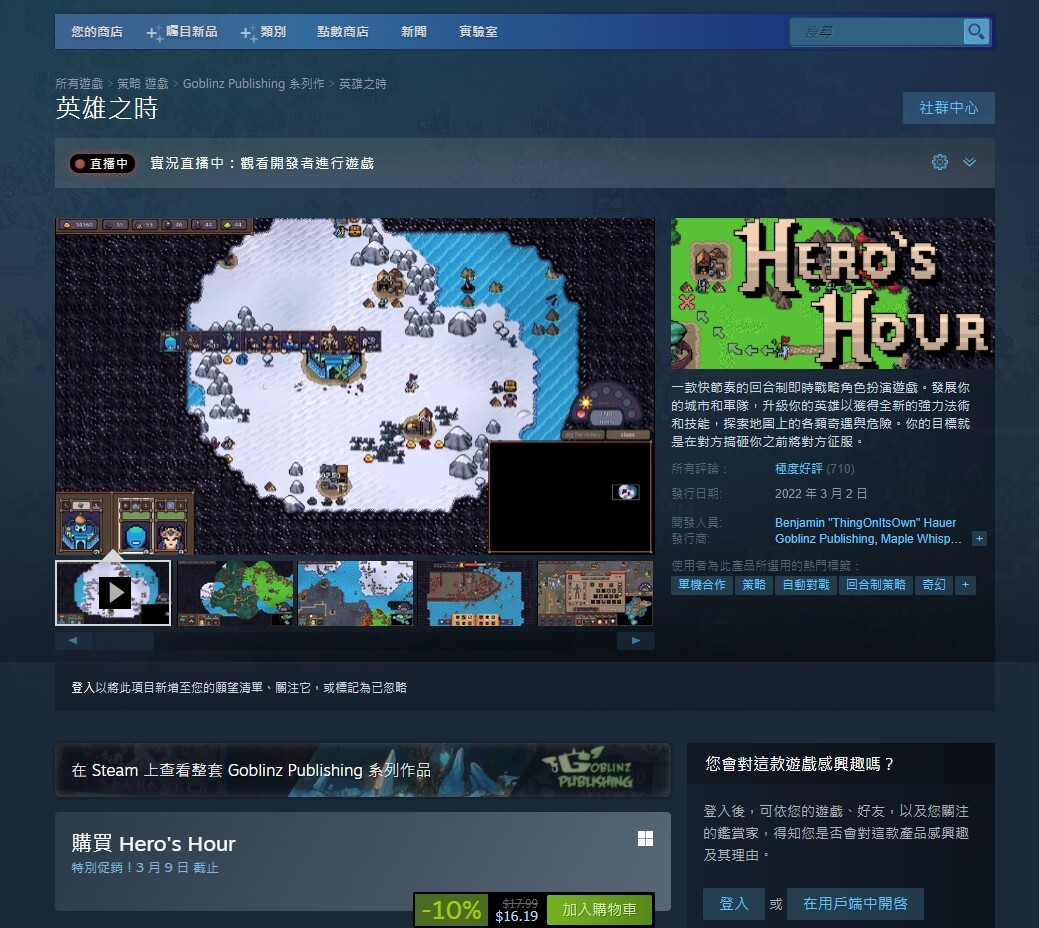Click the 英雄之時 breadcrumb link
Screen dimensions: 1039x928
tap(363, 84)
